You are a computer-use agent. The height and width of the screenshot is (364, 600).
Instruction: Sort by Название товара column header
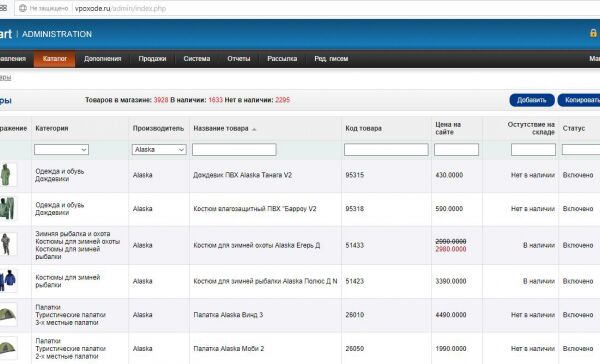click(x=221, y=128)
